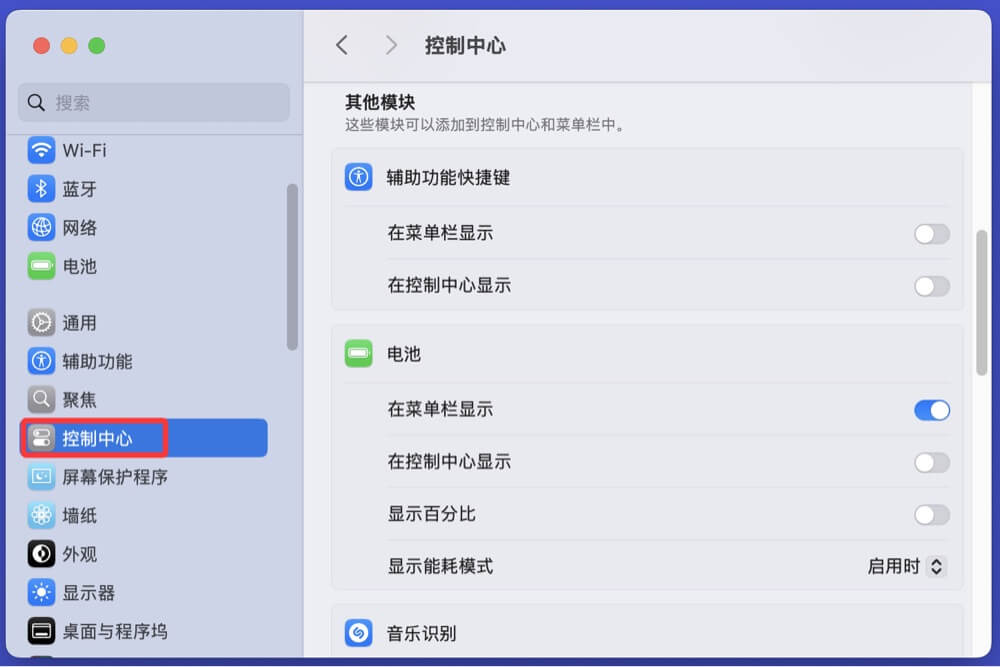
Task: Click the forward chevron button
Action: pos(391,45)
